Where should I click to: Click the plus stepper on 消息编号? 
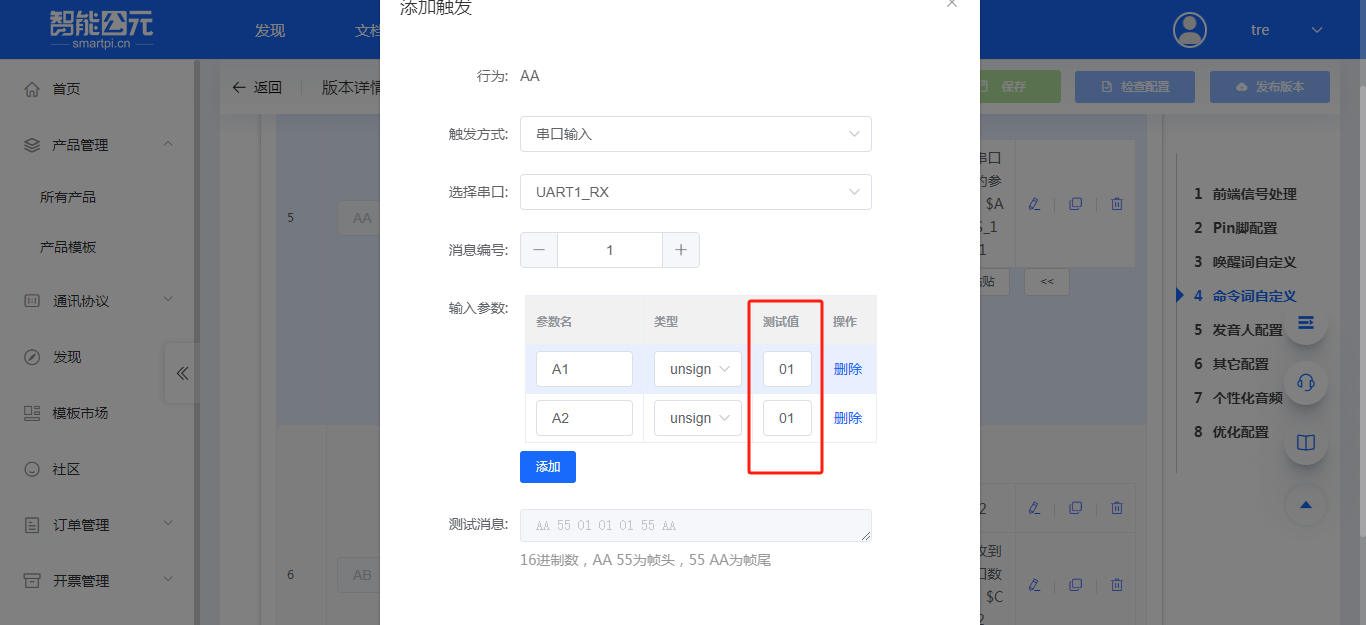[681, 249]
